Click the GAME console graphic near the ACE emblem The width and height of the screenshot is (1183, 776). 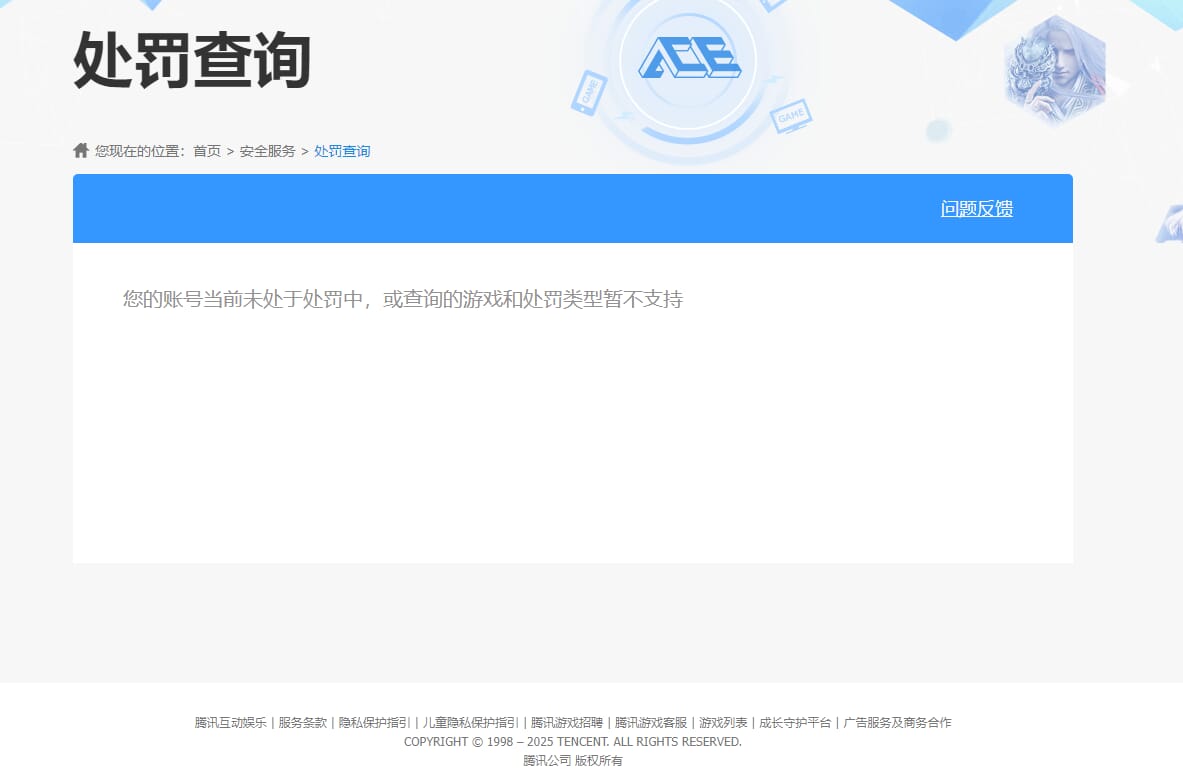(789, 117)
